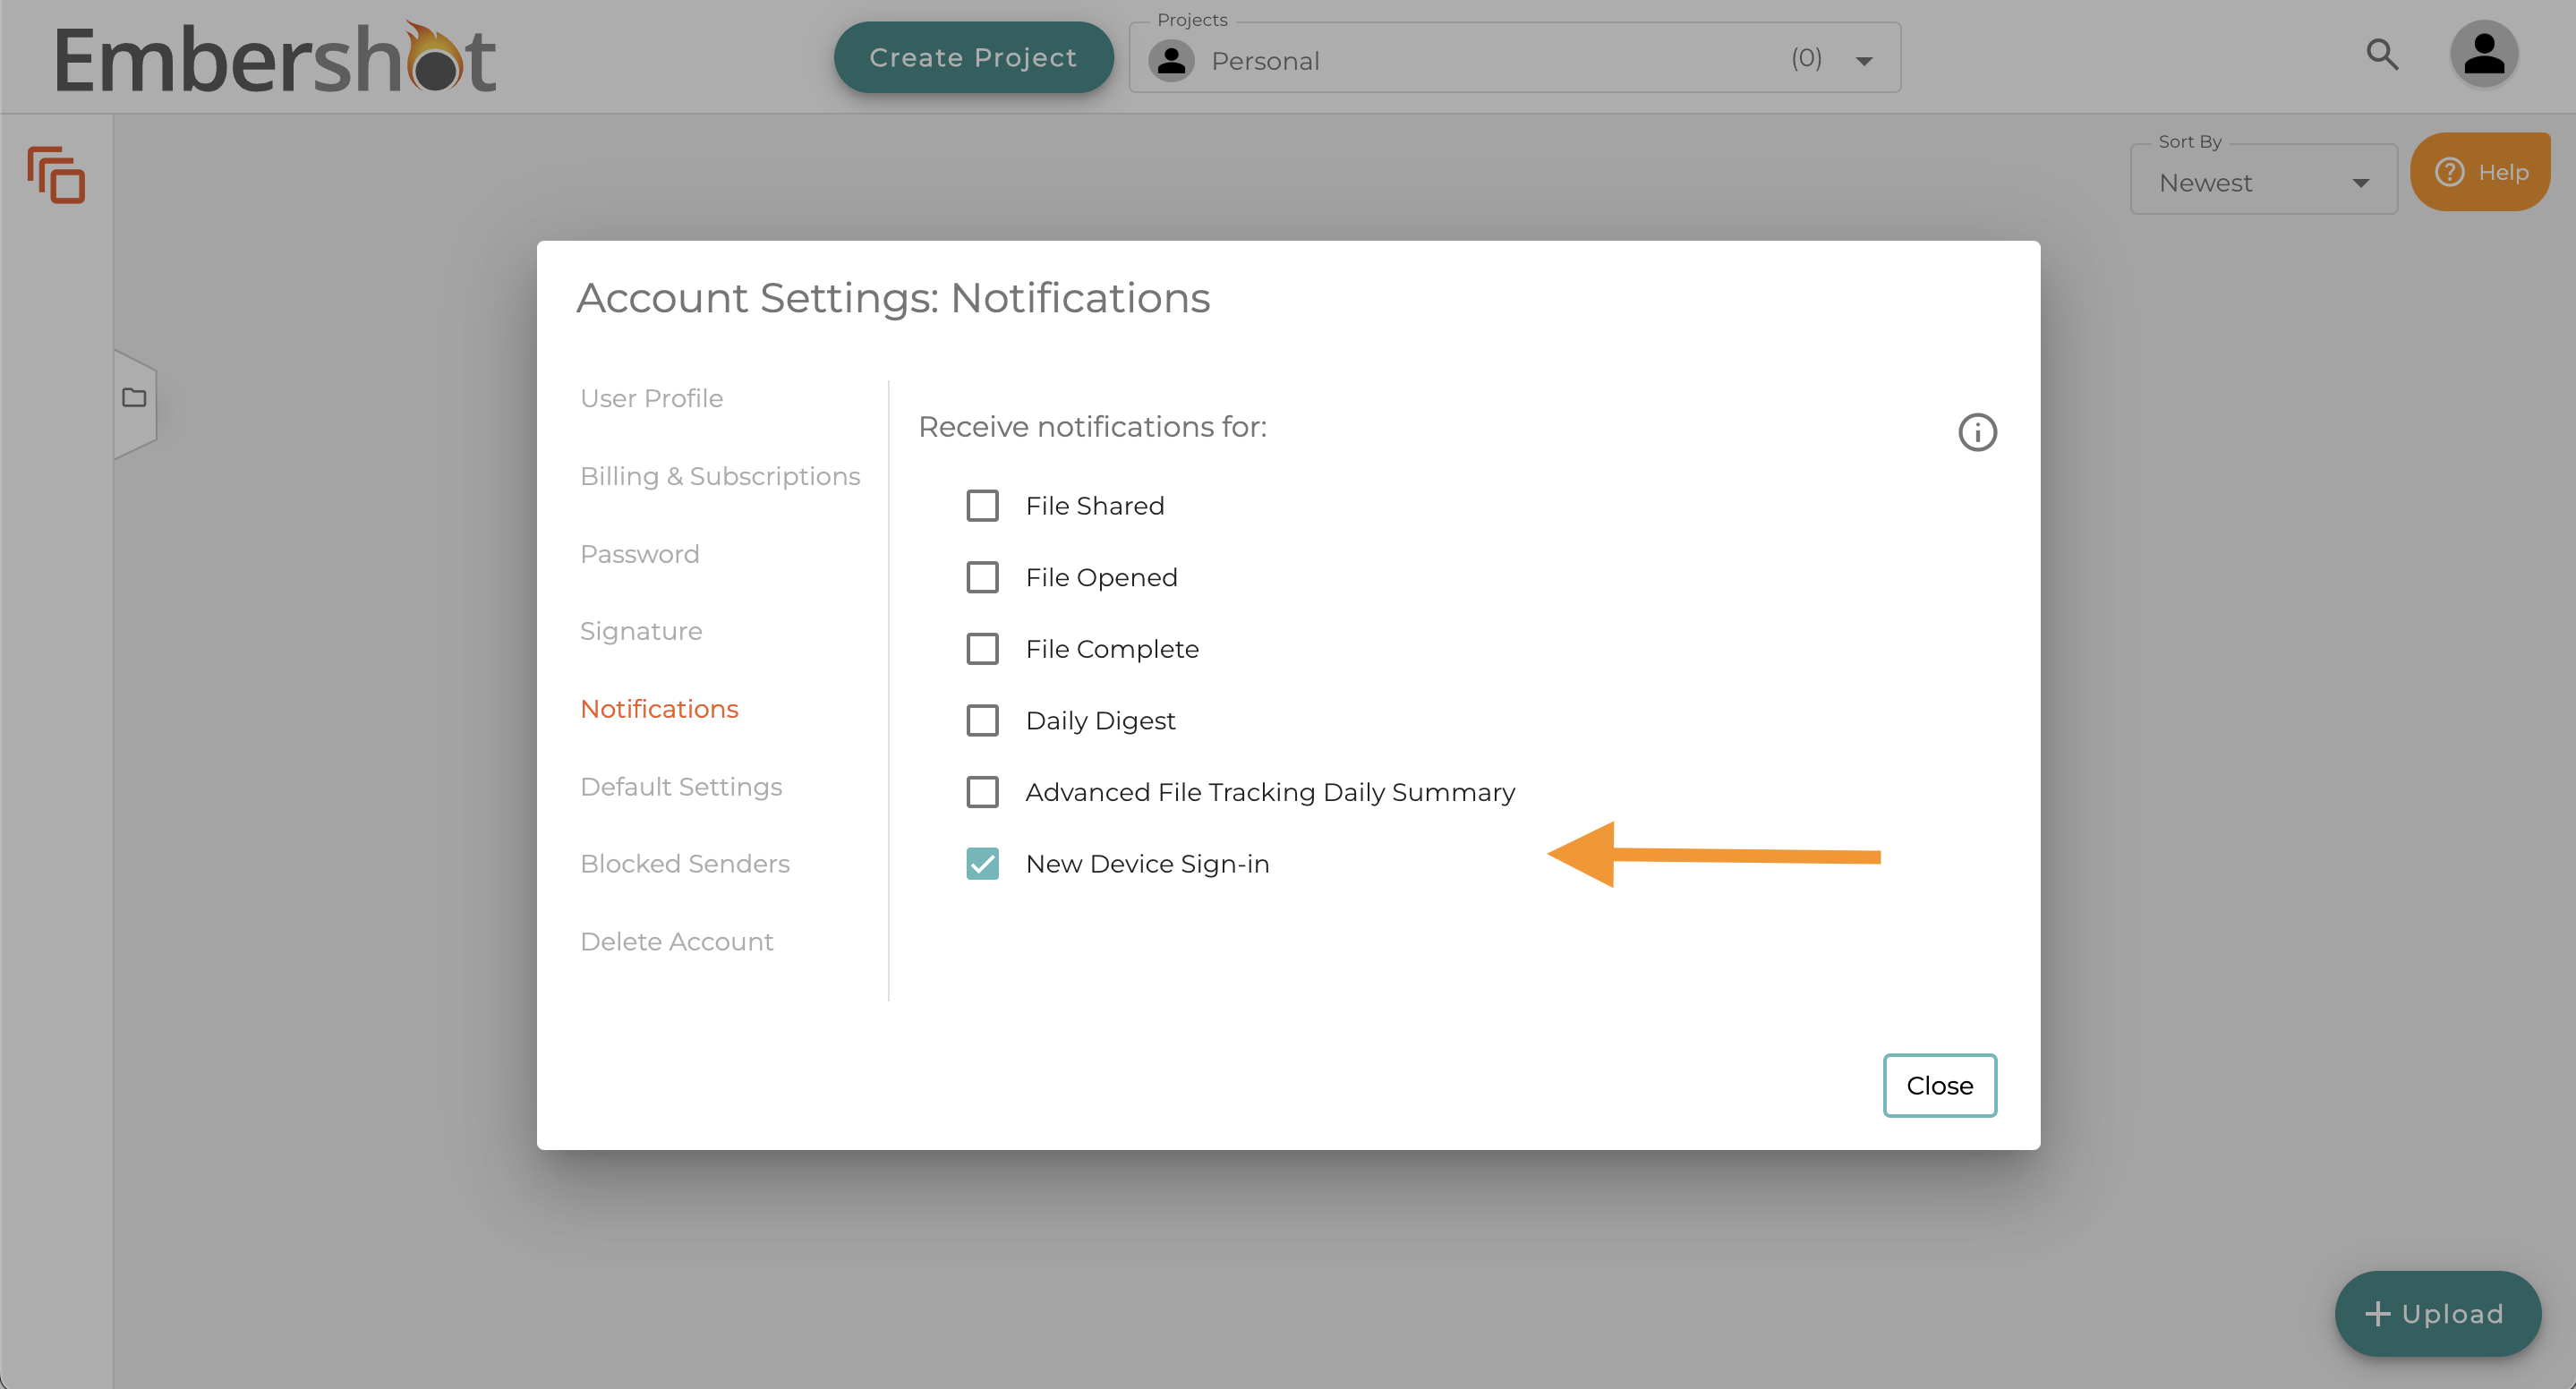Tick the Daily Digest checkbox
2576x1389 pixels.
point(982,721)
